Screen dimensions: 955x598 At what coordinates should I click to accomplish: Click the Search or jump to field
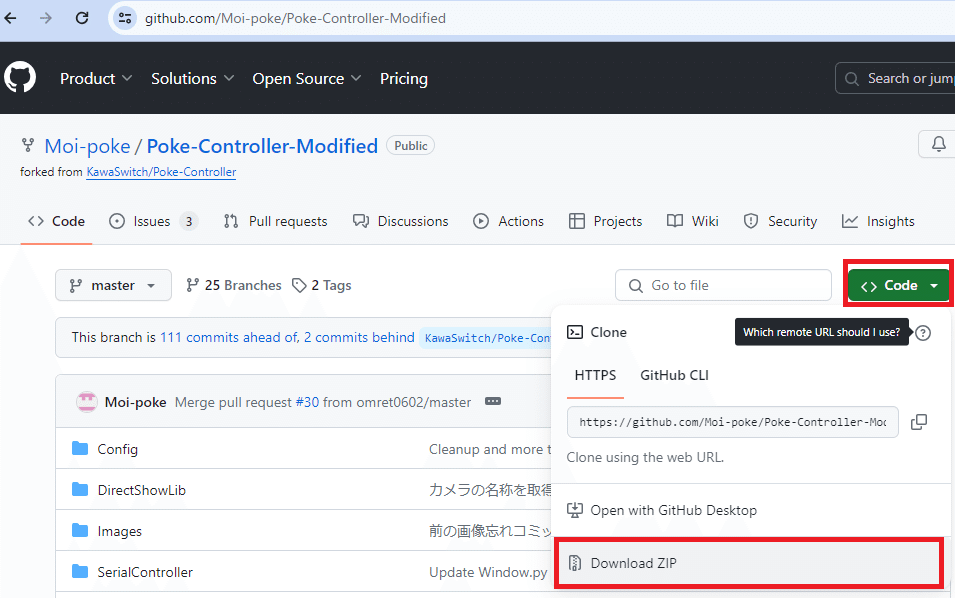coord(895,79)
